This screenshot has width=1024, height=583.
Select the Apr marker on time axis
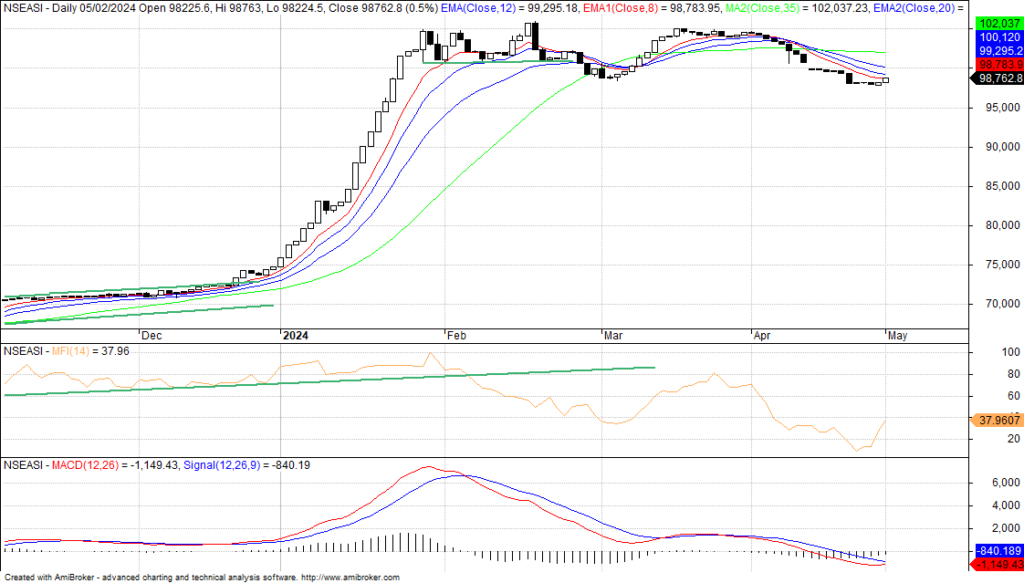[762, 337]
